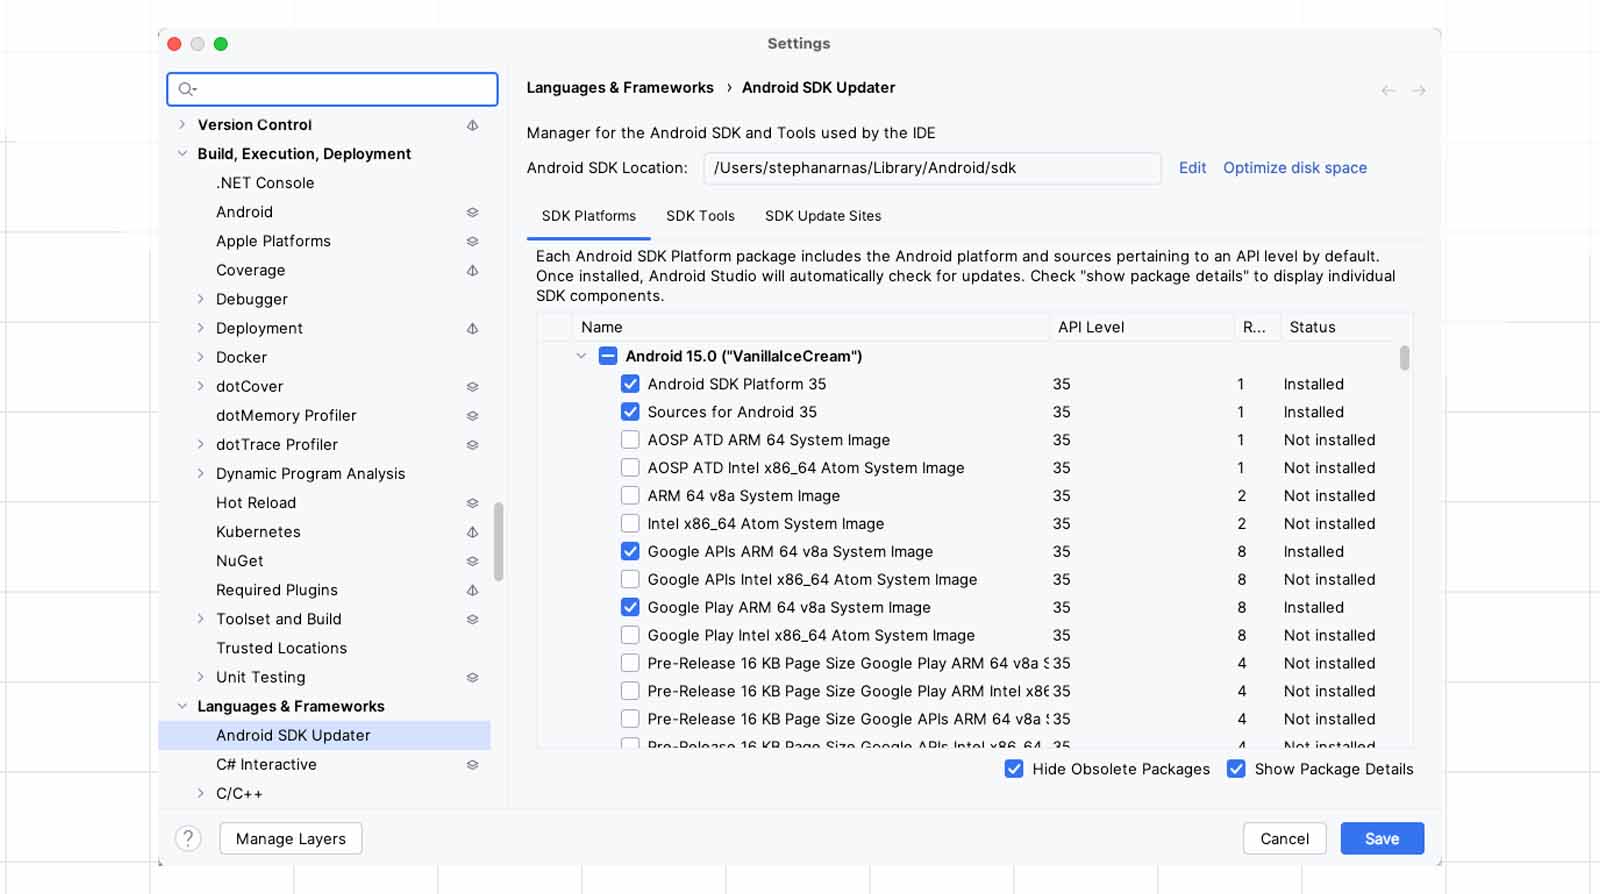Toggle Show Package Details checkbox
This screenshot has height=894, width=1600.
pyautogui.click(x=1236, y=769)
